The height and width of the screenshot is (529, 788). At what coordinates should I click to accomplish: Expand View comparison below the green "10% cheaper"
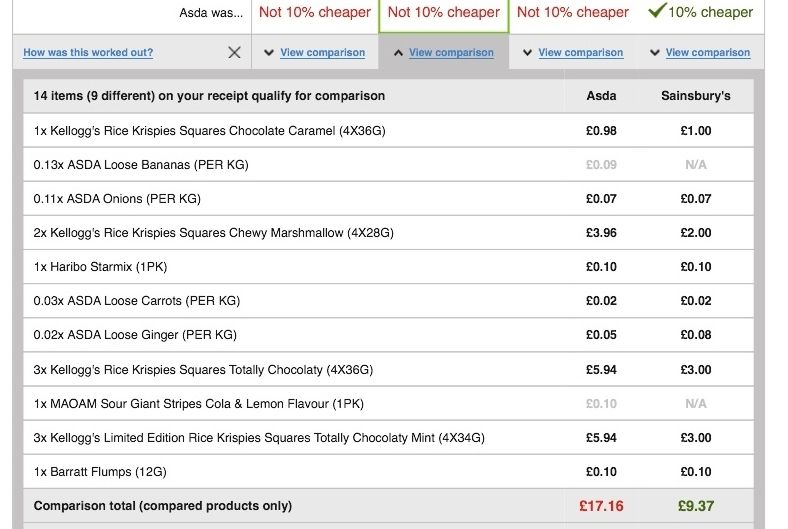click(x=700, y=53)
